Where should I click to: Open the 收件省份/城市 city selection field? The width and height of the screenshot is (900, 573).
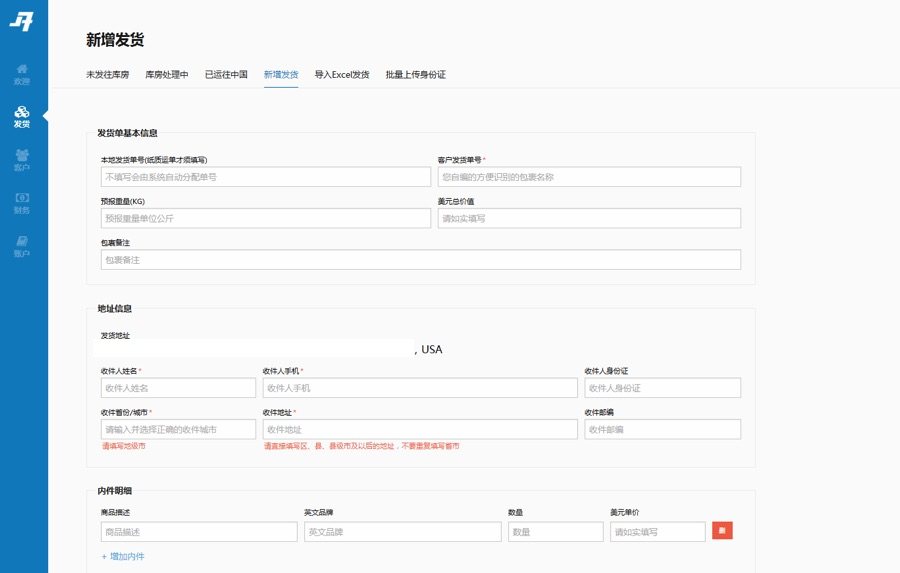178,429
